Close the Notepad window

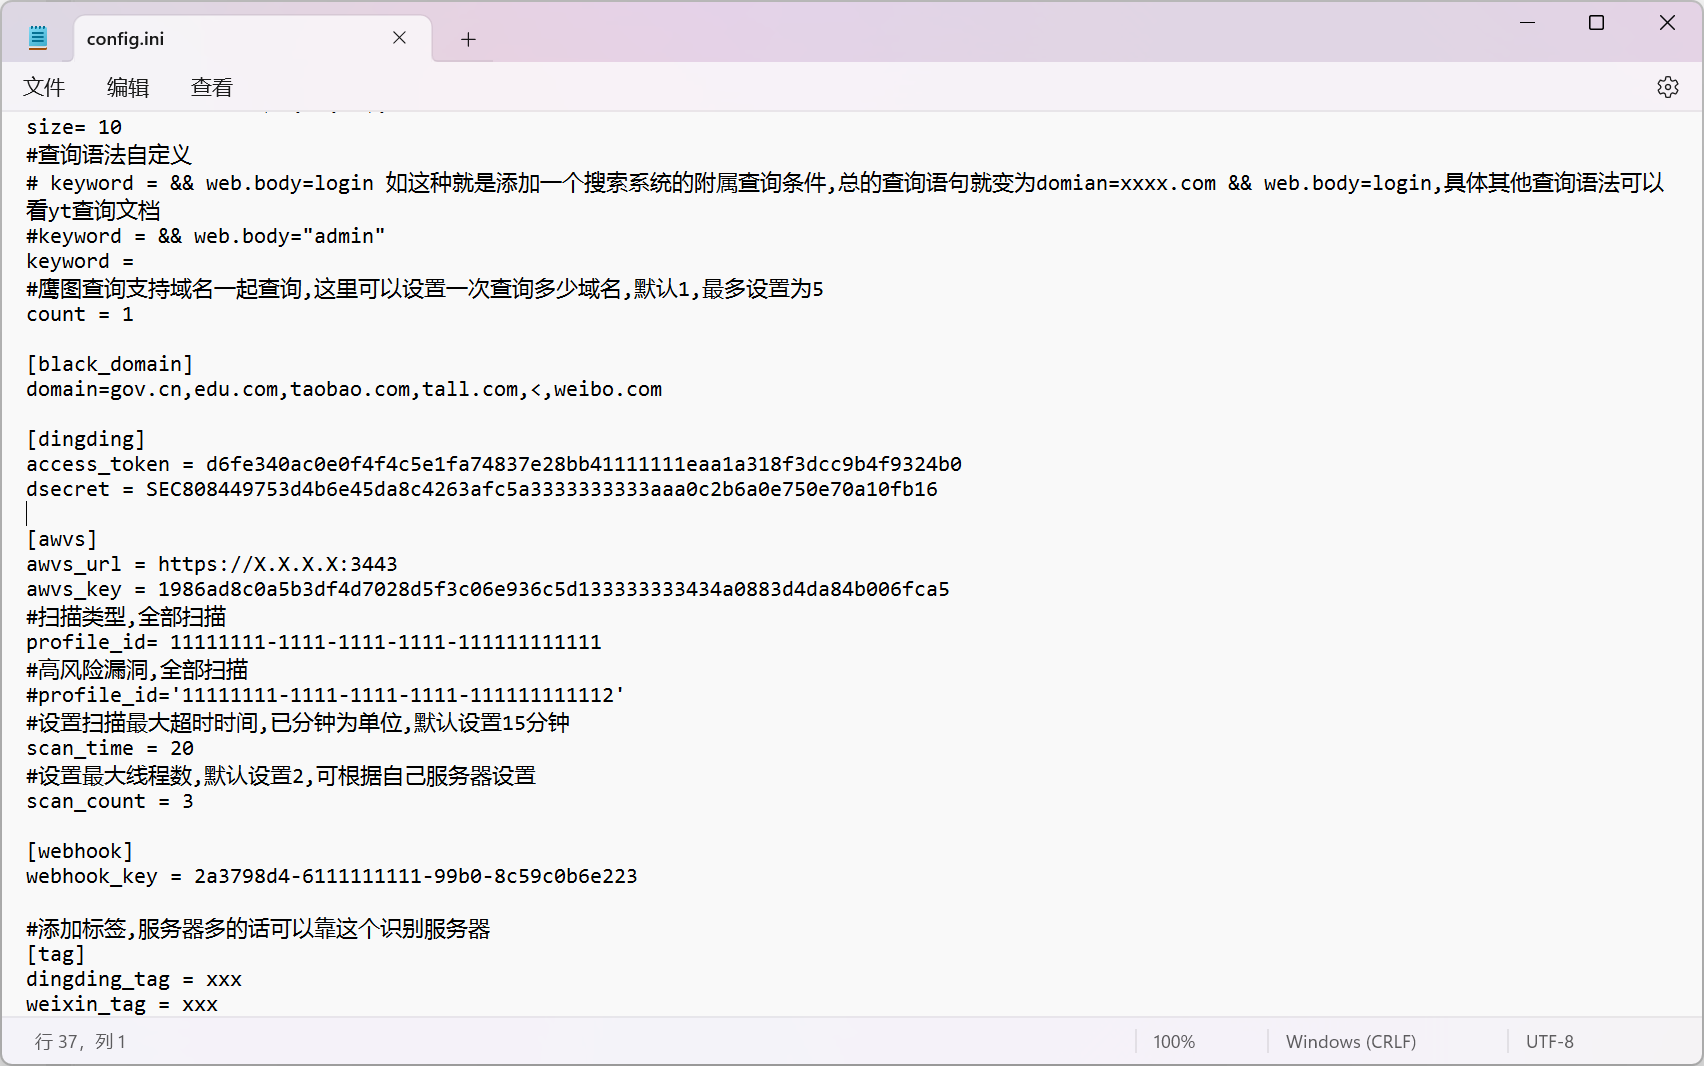(1667, 22)
